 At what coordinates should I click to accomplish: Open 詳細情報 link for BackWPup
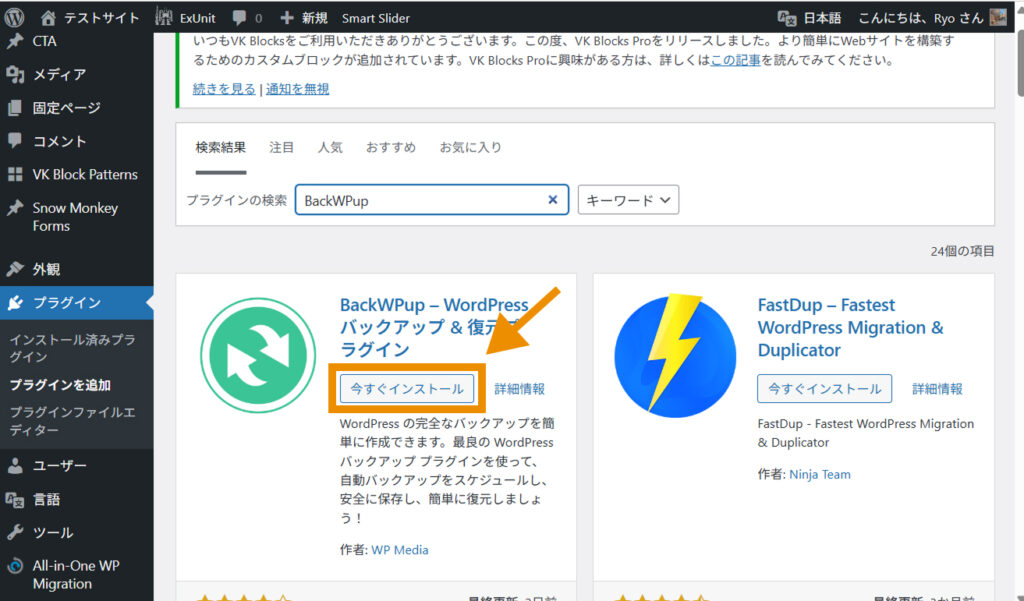click(x=520, y=389)
